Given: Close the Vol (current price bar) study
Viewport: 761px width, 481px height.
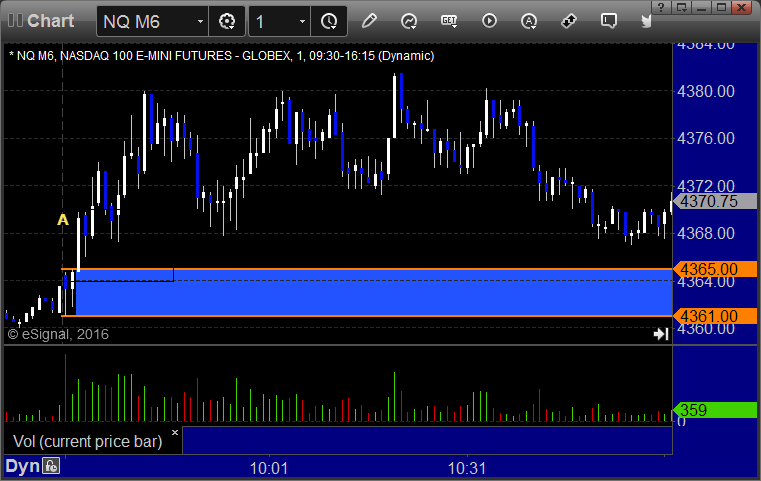Looking at the screenshot, I should pos(175,432).
